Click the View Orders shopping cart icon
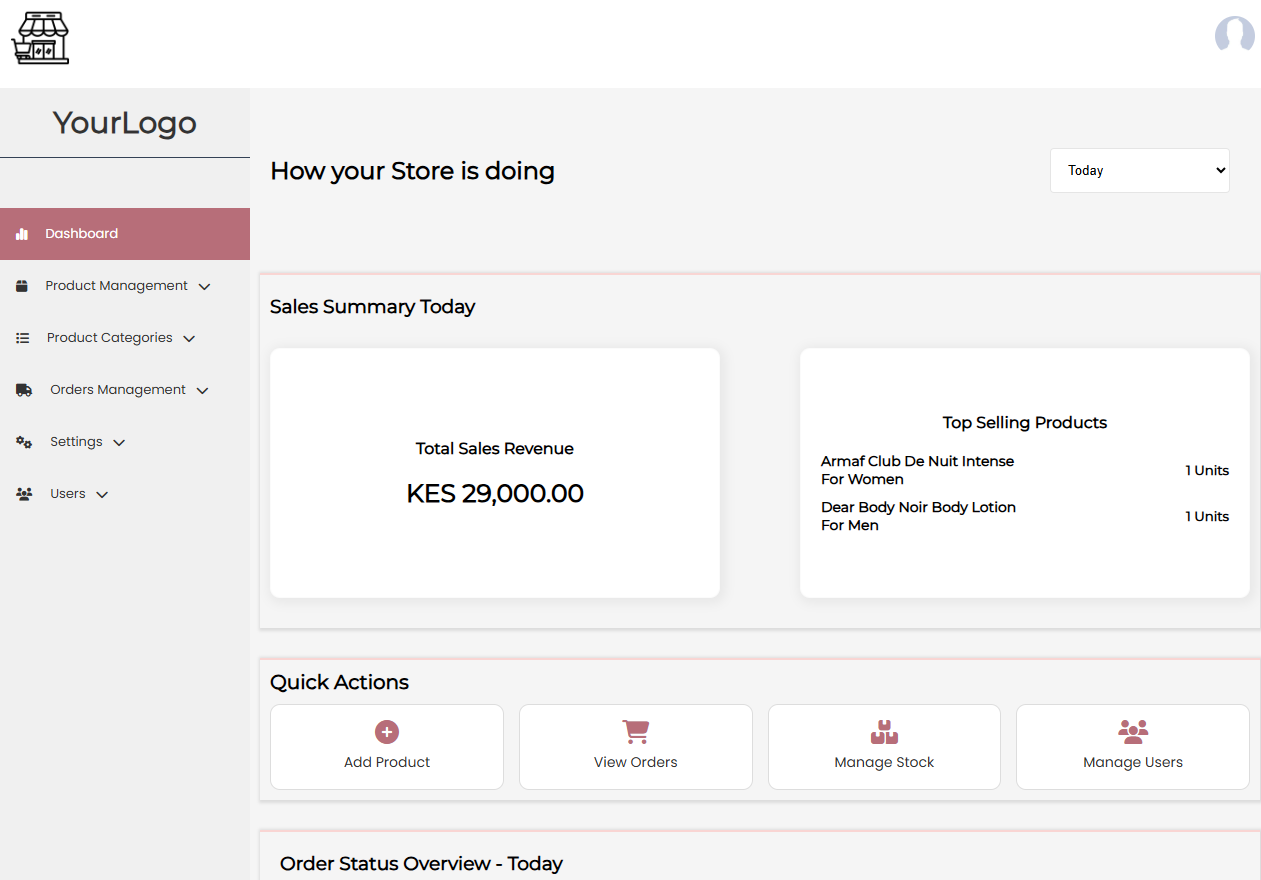The image size is (1261, 880). (635, 731)
